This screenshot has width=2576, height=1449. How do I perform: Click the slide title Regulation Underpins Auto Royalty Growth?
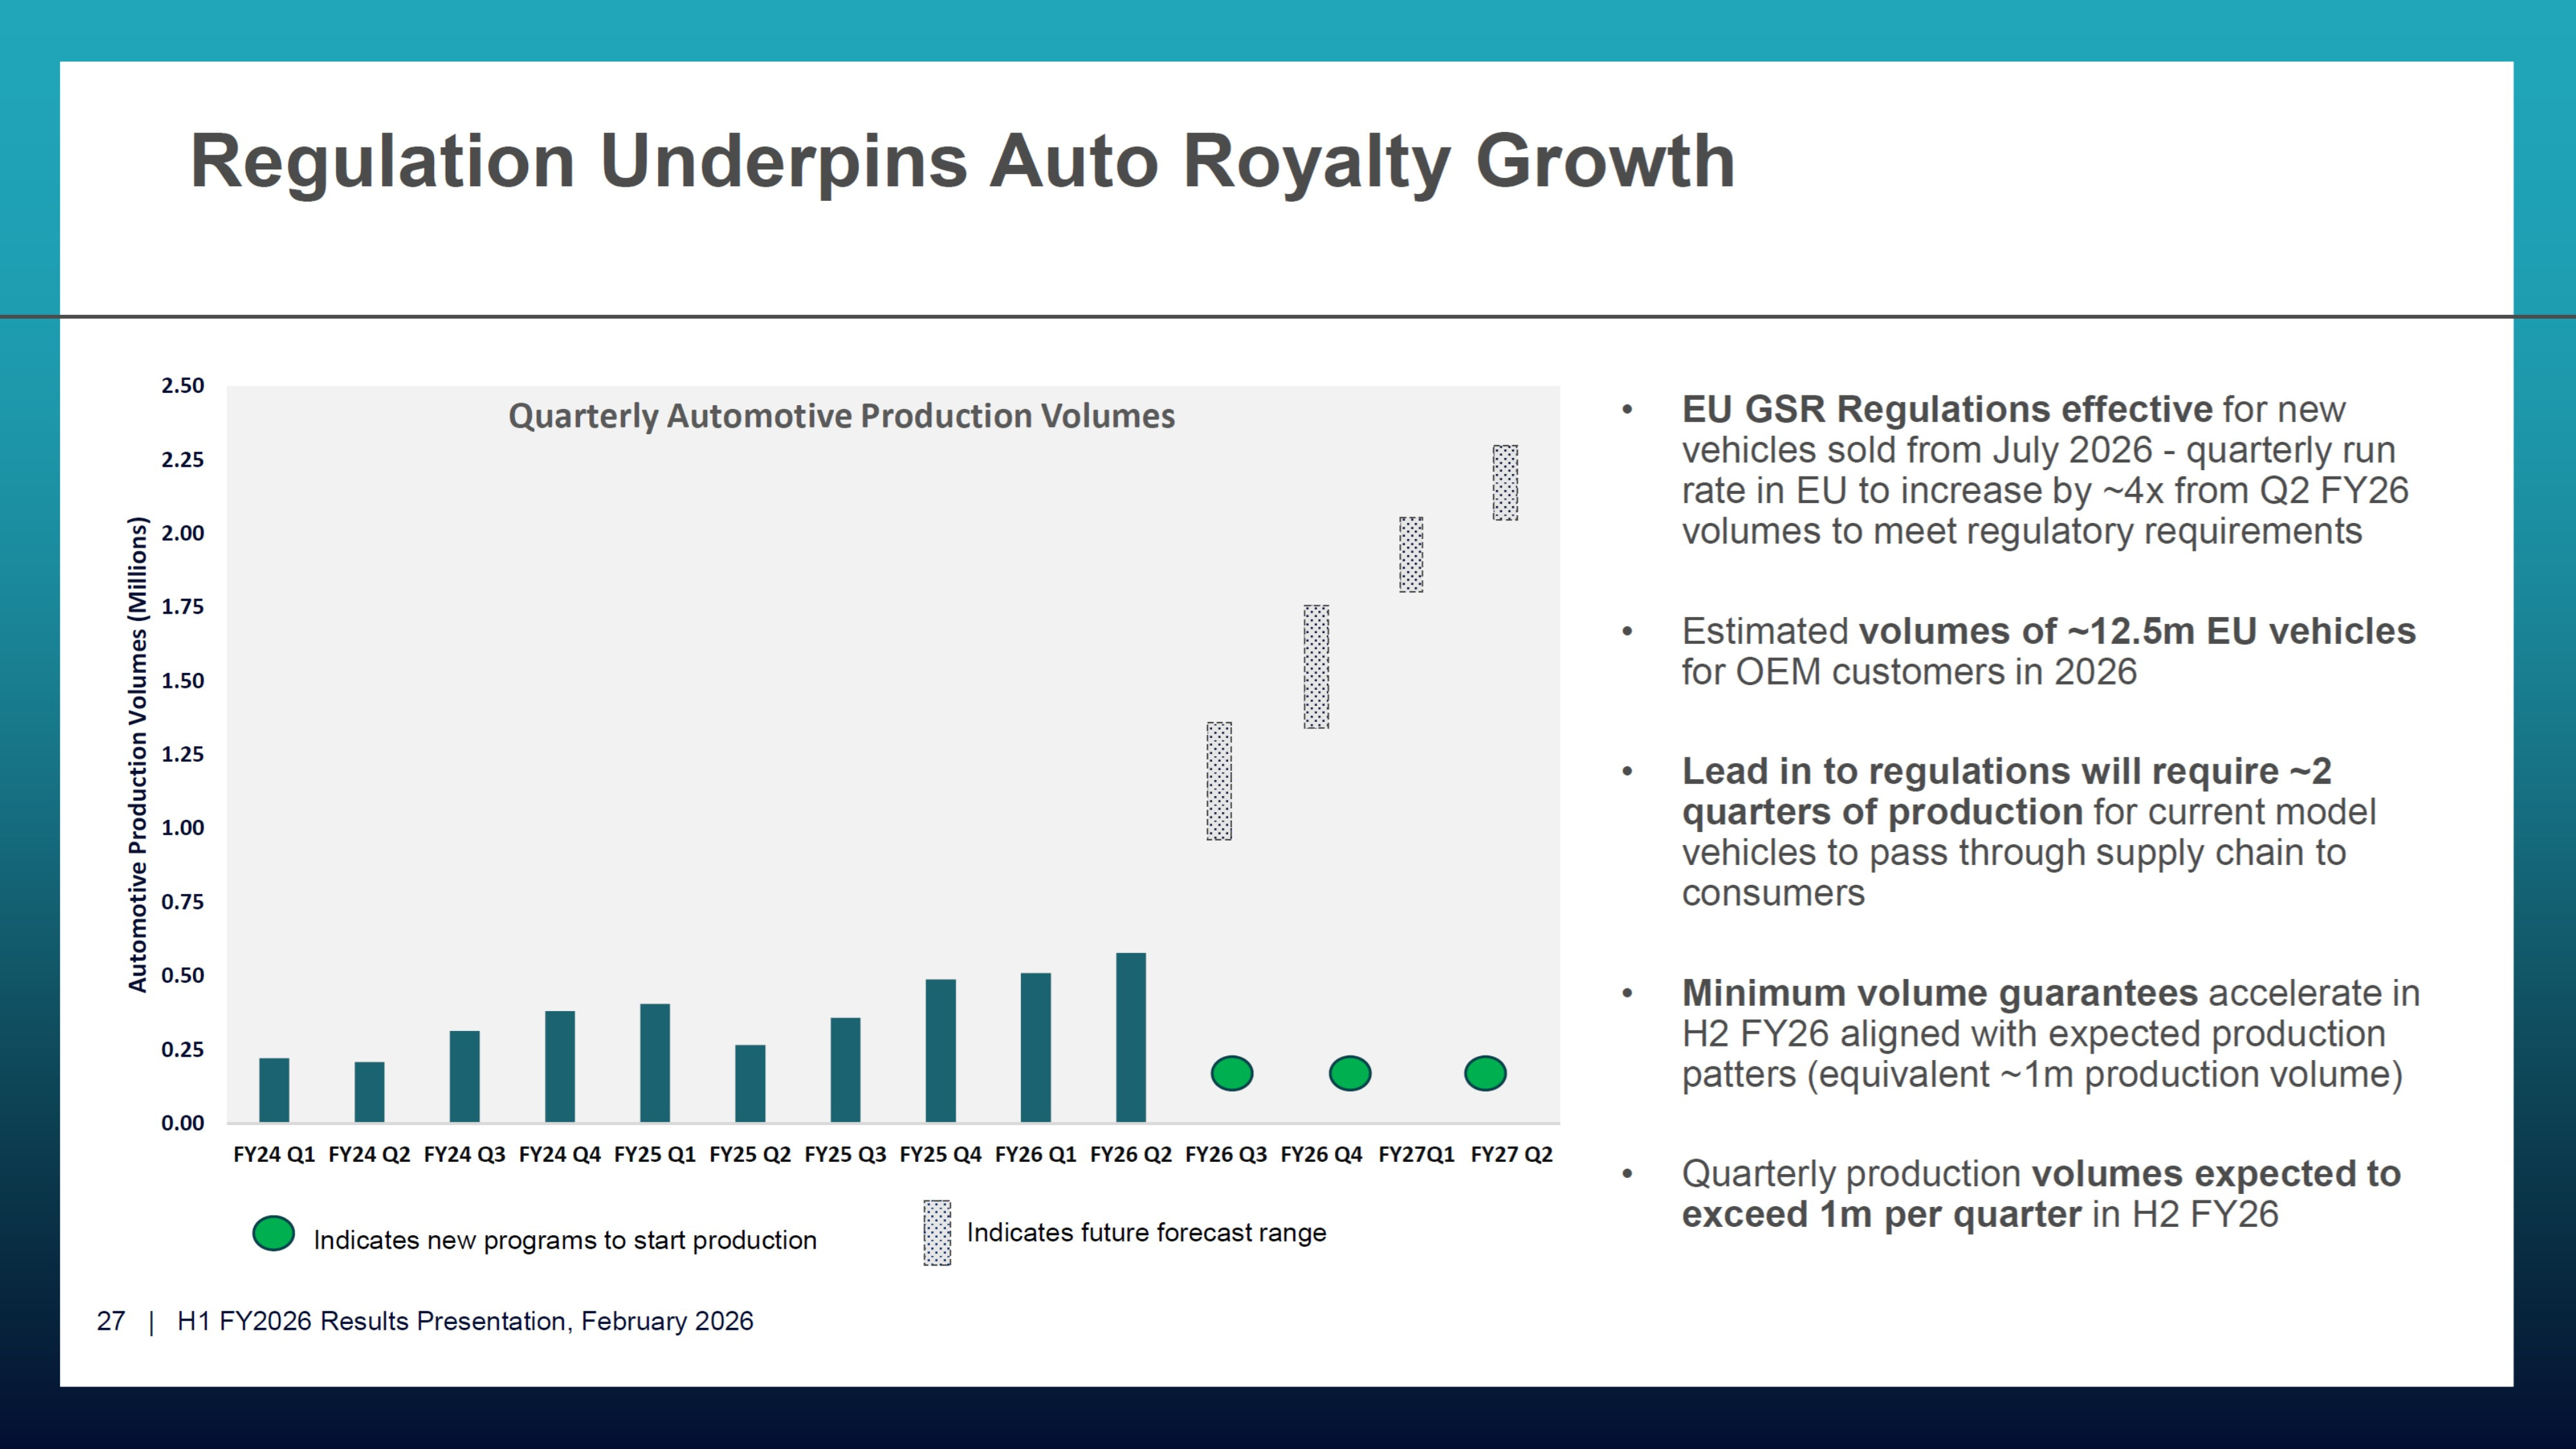point(962,161)
